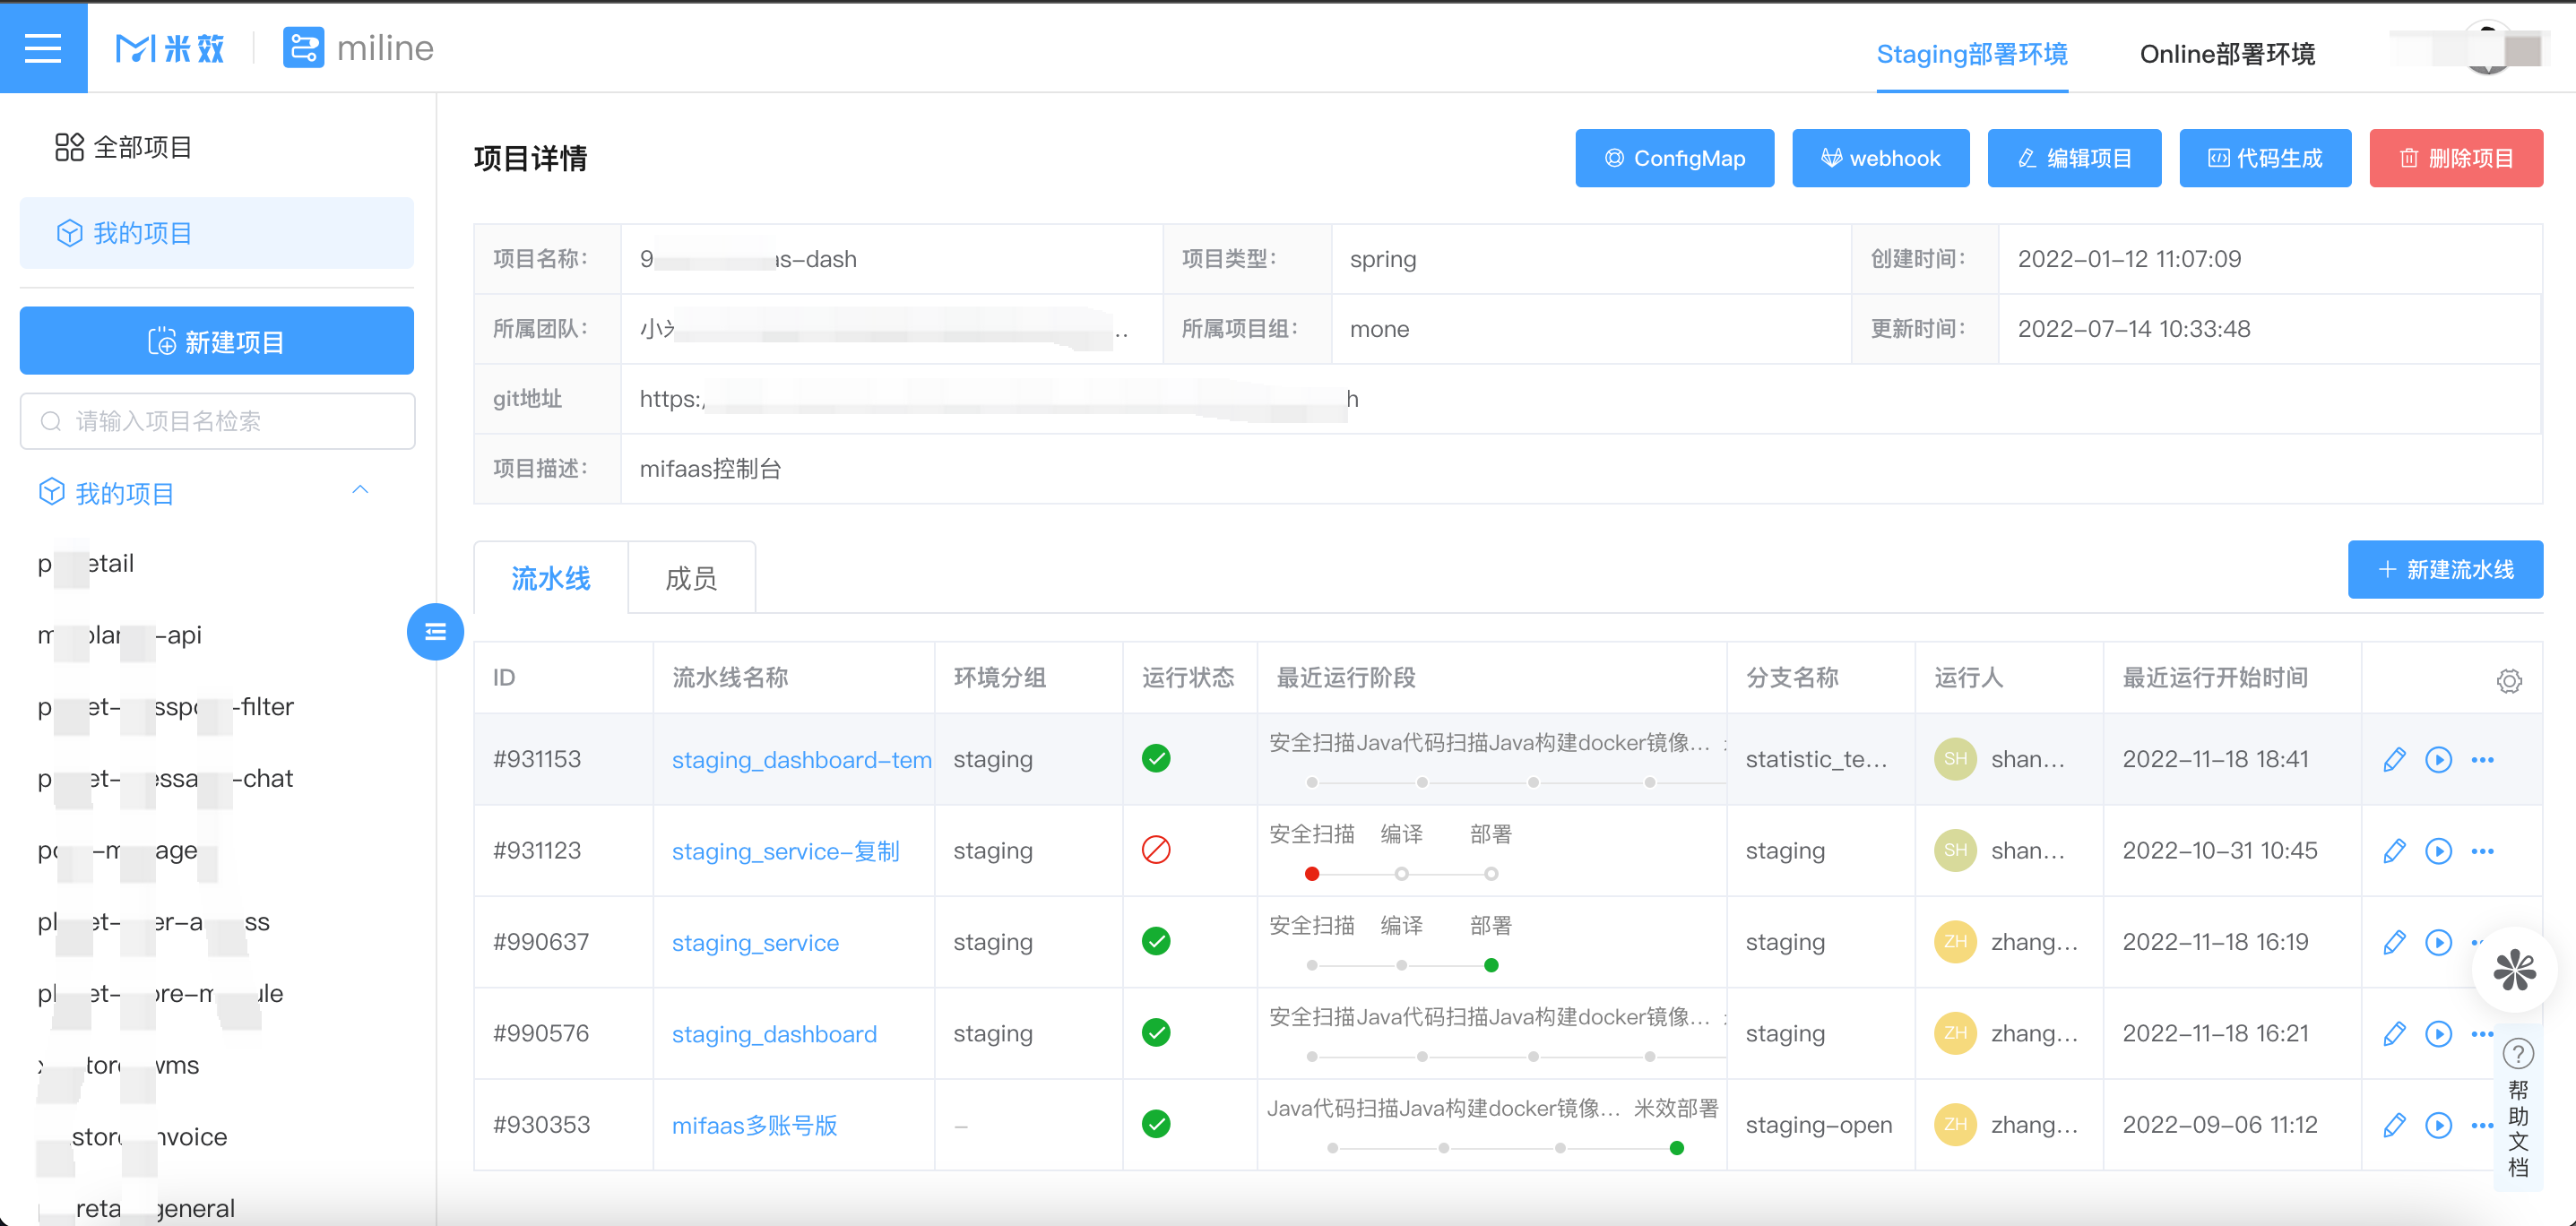Click the project name search field
Viewport: 2576px width, 1226px height.
(x=217, y=421)
